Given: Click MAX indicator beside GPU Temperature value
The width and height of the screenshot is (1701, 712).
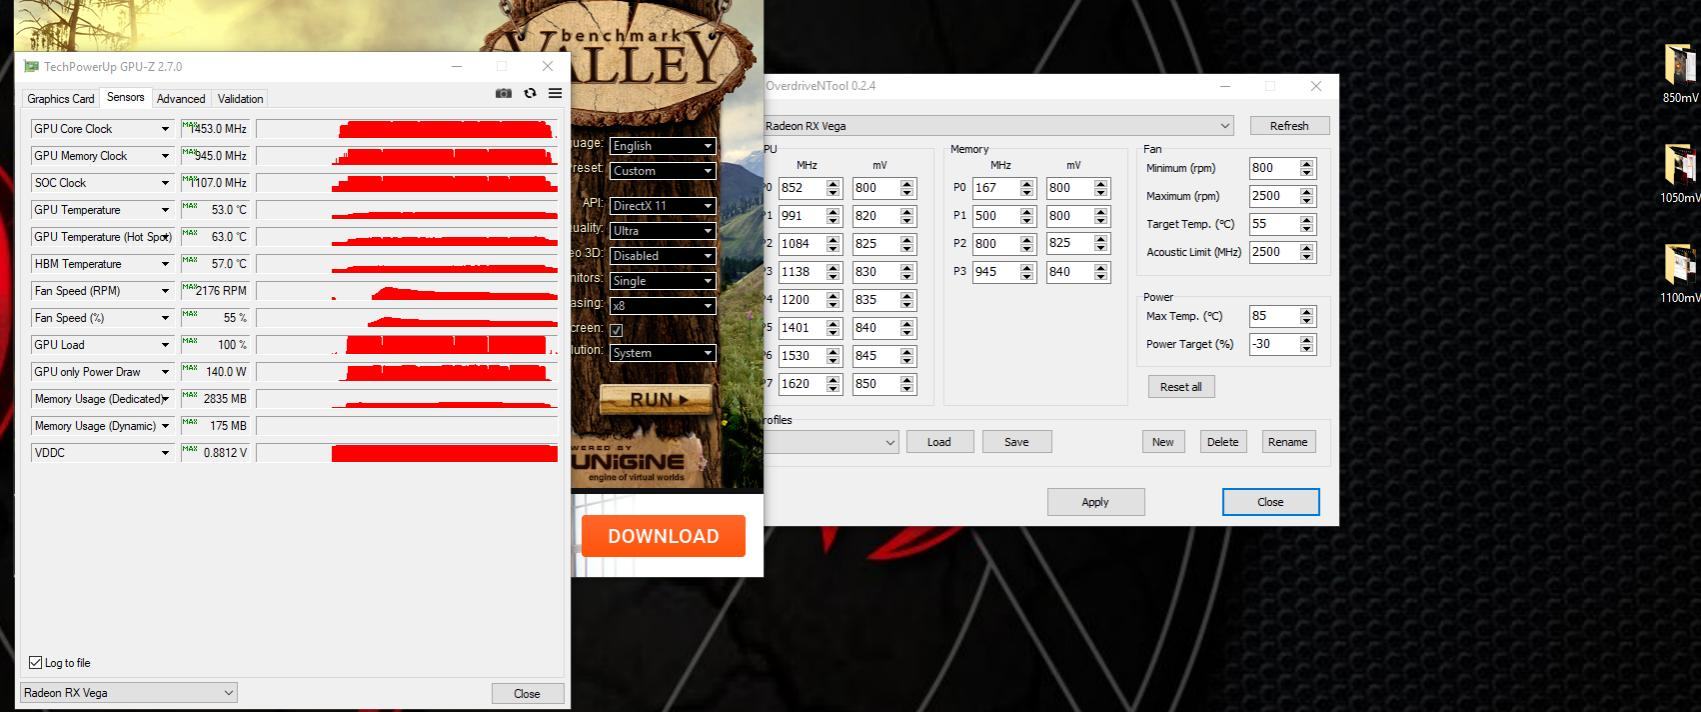Looking at the screenshot, I should [x=190, y=206].
